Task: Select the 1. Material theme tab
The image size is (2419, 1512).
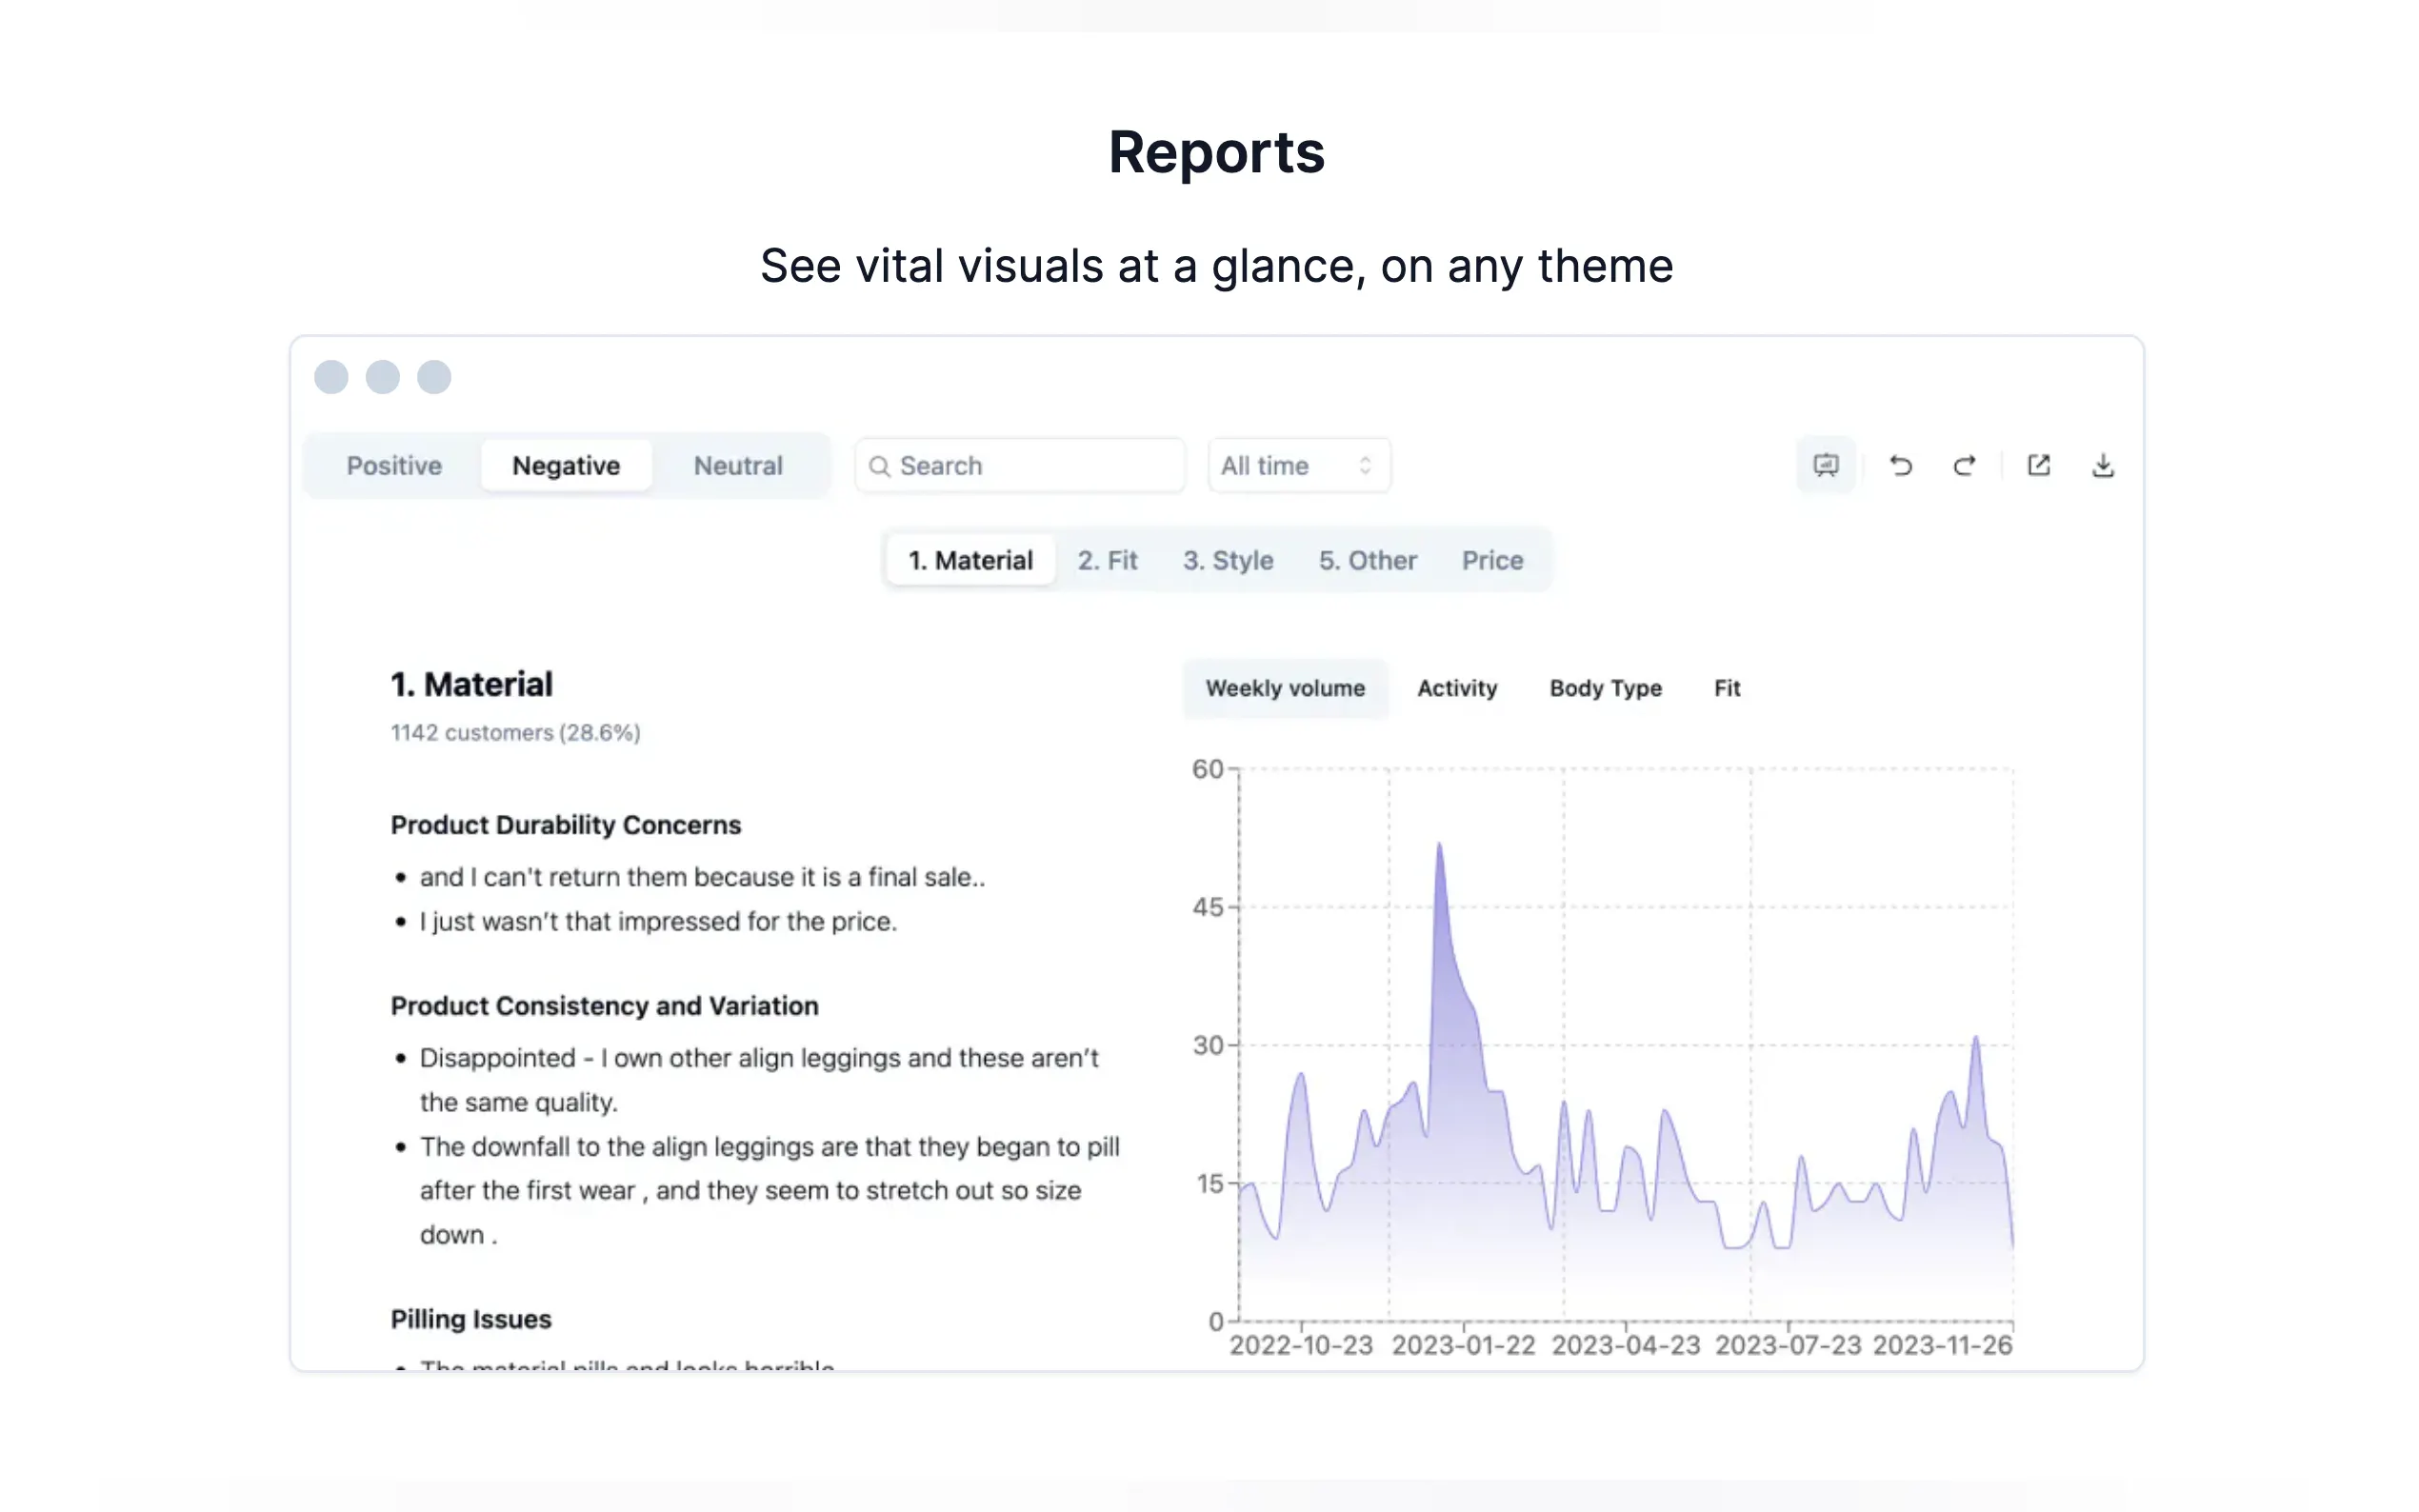Action: tap(970, 560)
